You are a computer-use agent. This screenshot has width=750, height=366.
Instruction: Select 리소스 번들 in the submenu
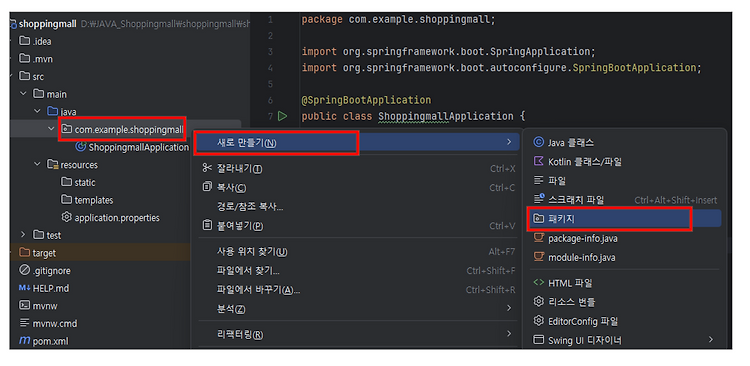(x=624, y=302)
